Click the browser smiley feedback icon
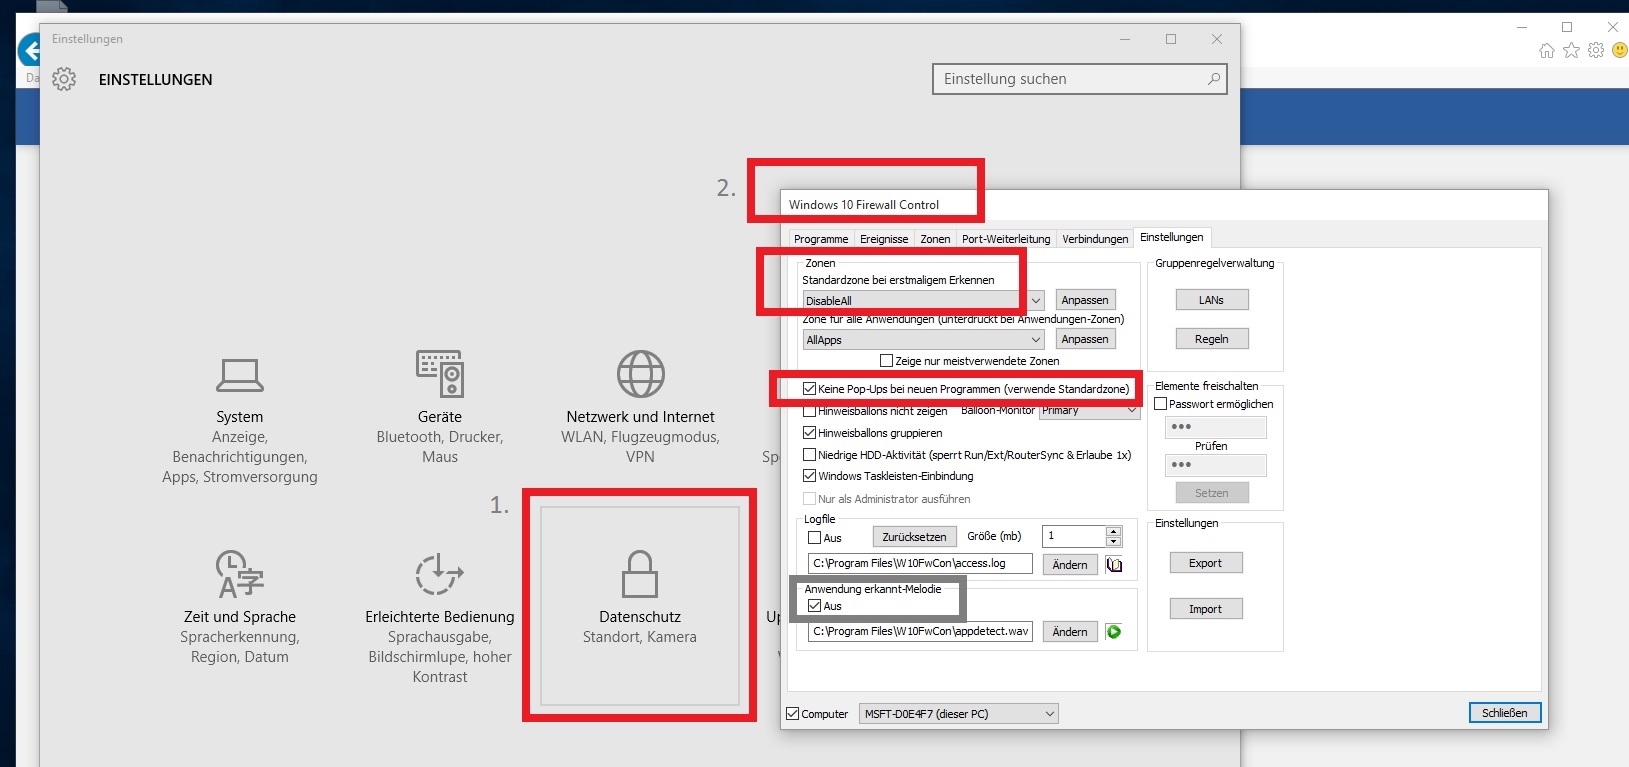The width and height of the screenshot is (1629, 767). coord(1620,50)
